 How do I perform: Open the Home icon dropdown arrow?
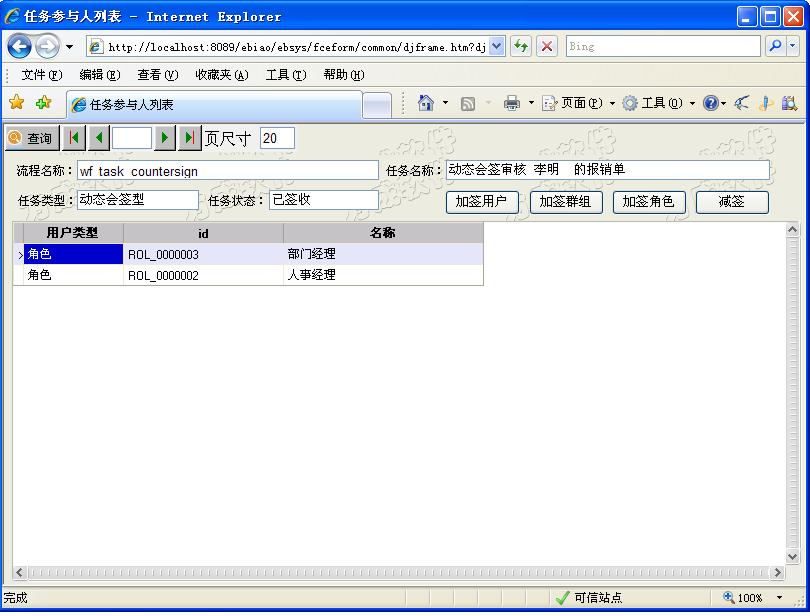tap(445, 103)
